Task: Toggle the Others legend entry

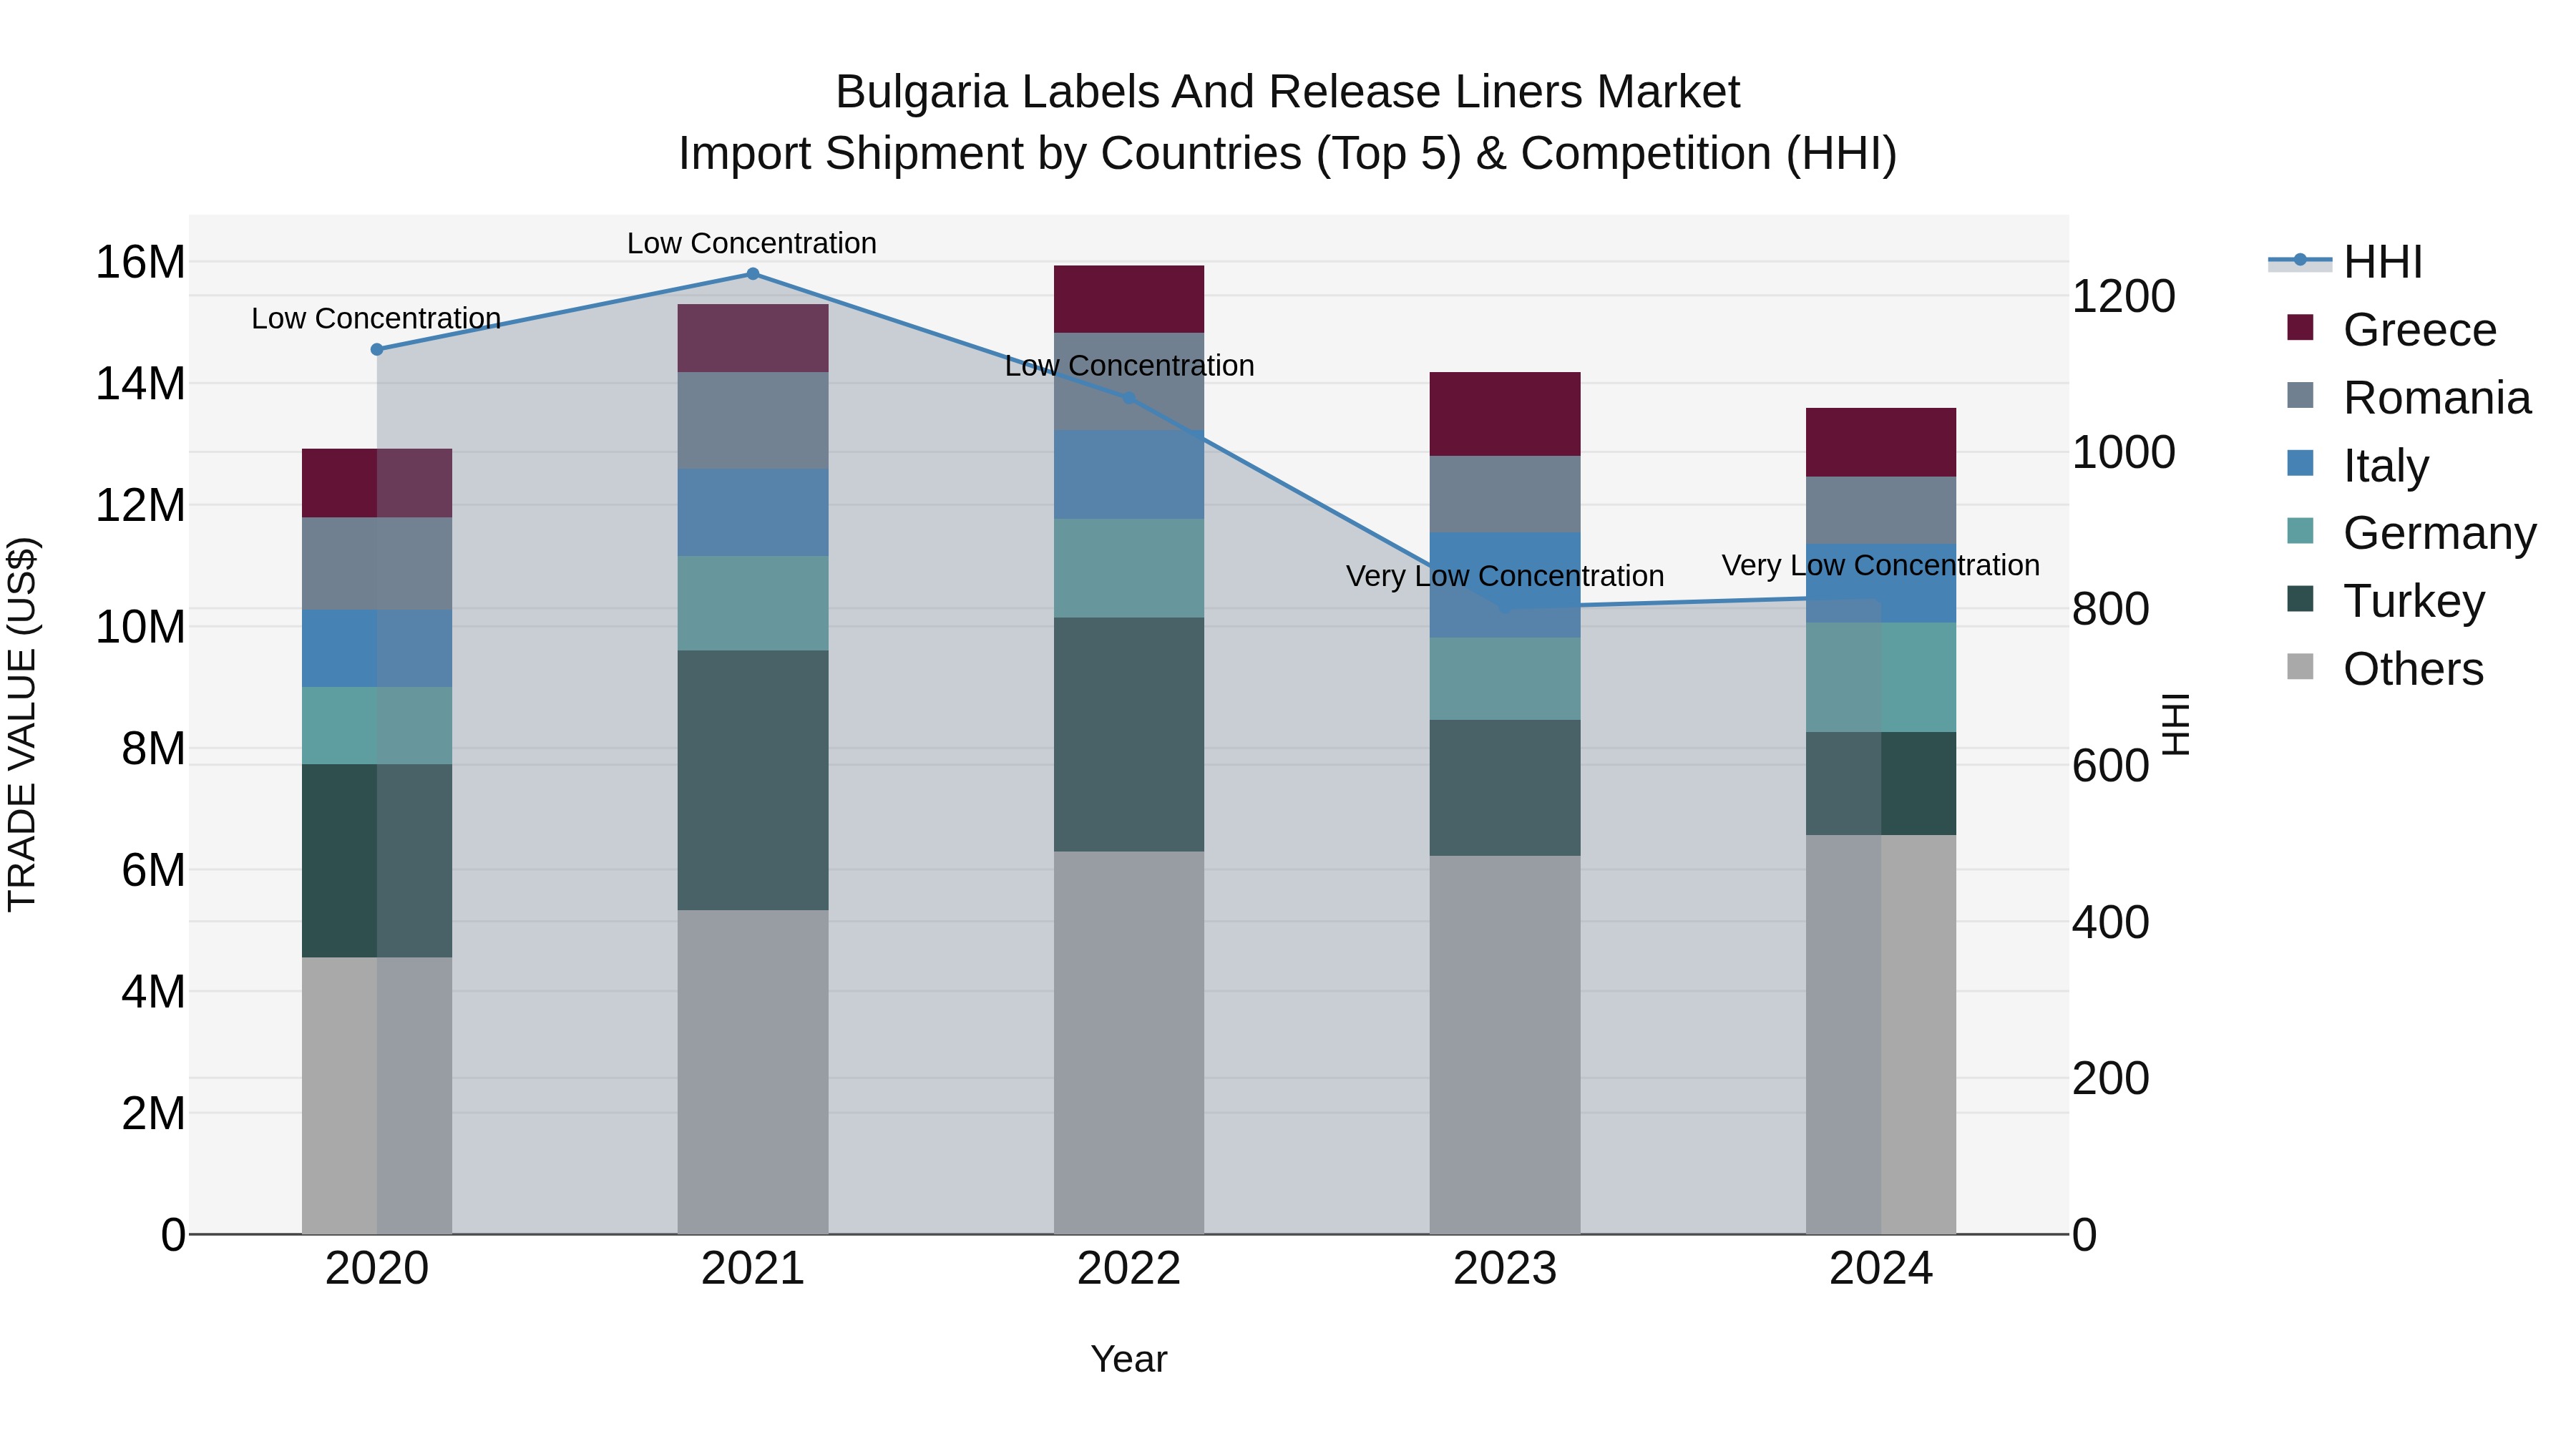Action: tap(2385, 668)
